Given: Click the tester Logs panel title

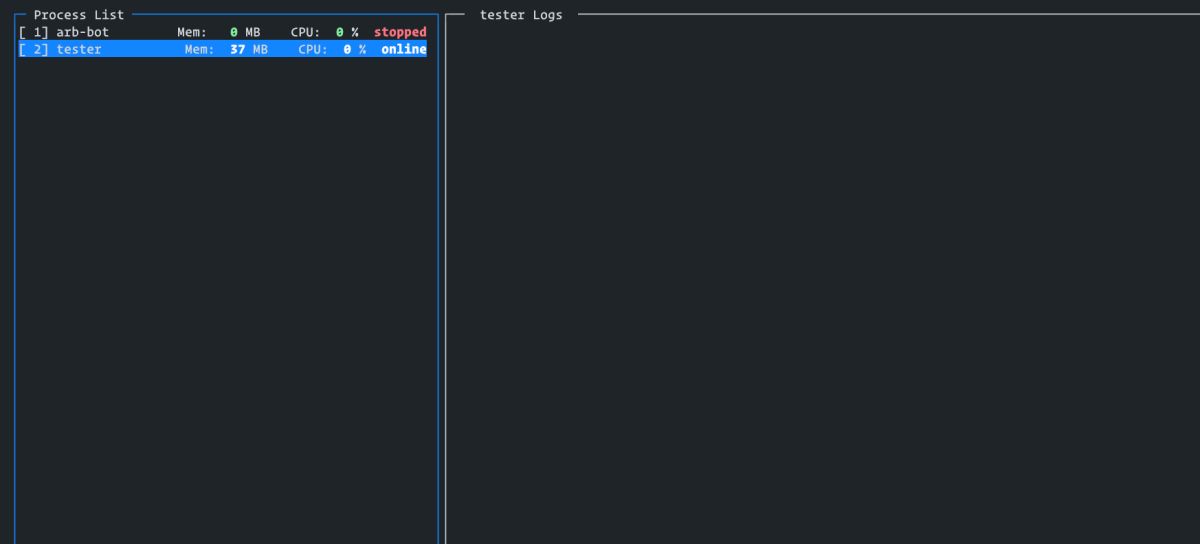Looking at the screenshot, I should click(521, 15).
